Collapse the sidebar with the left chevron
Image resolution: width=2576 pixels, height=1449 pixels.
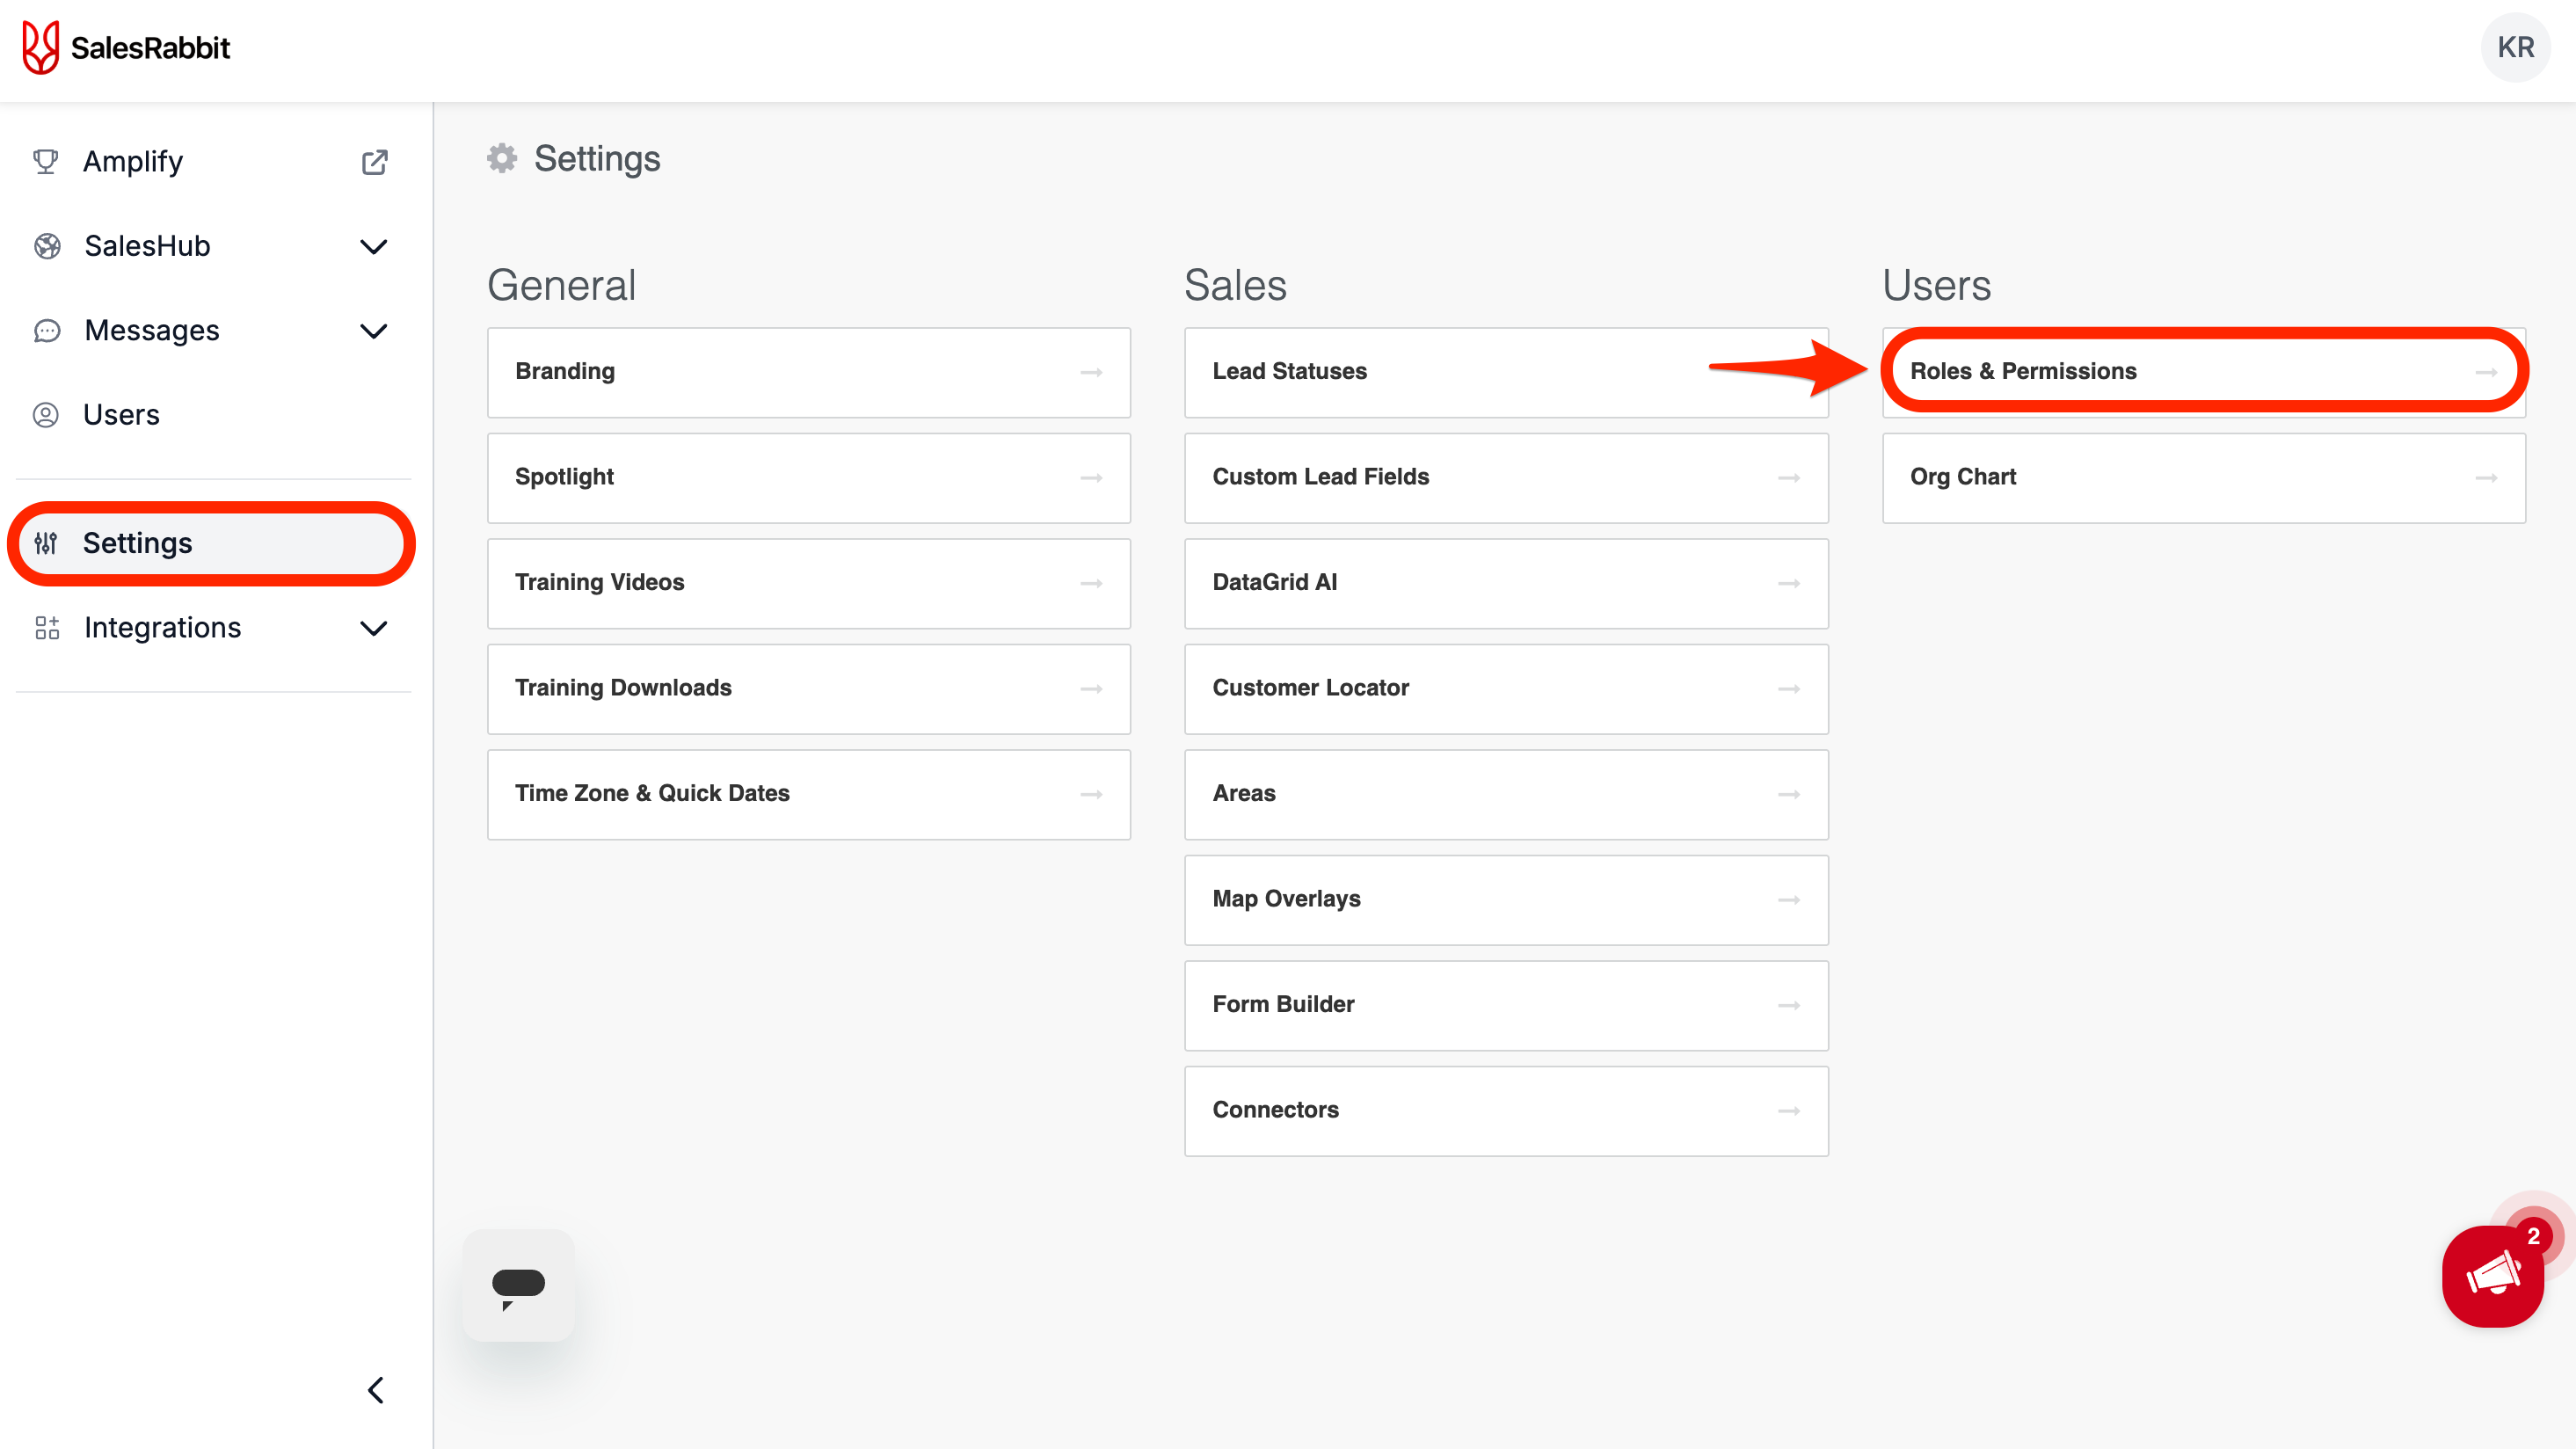[376, 1390]
